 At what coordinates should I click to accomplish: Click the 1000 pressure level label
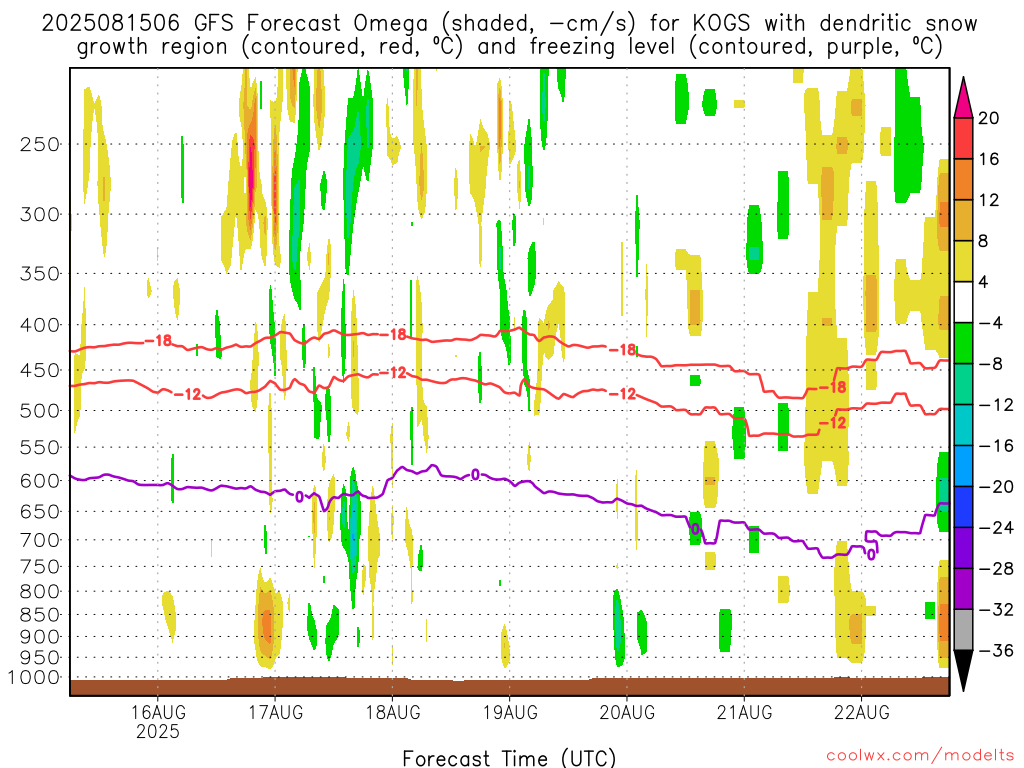(x=35, y=678)
